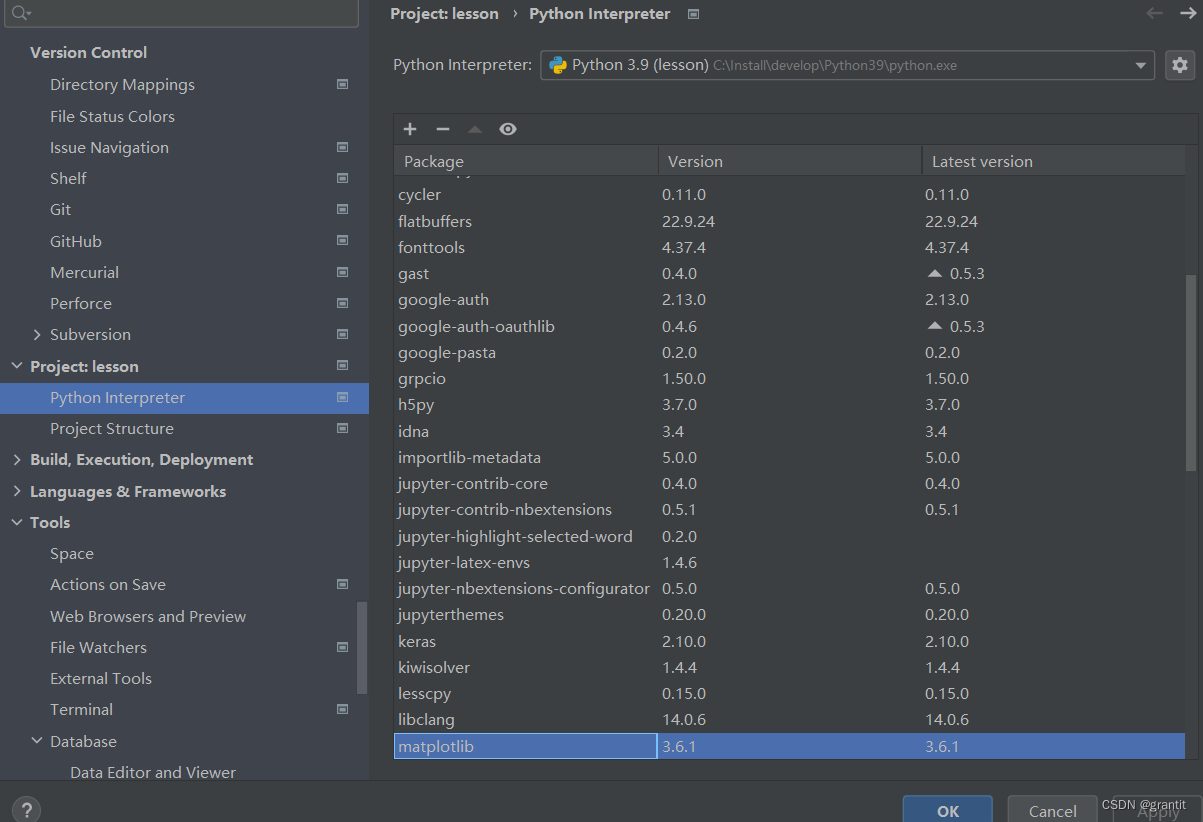The height and width of the screenshot is (822, 1203).
Task: Select the jupyterthemes package row
Action: 790,615
